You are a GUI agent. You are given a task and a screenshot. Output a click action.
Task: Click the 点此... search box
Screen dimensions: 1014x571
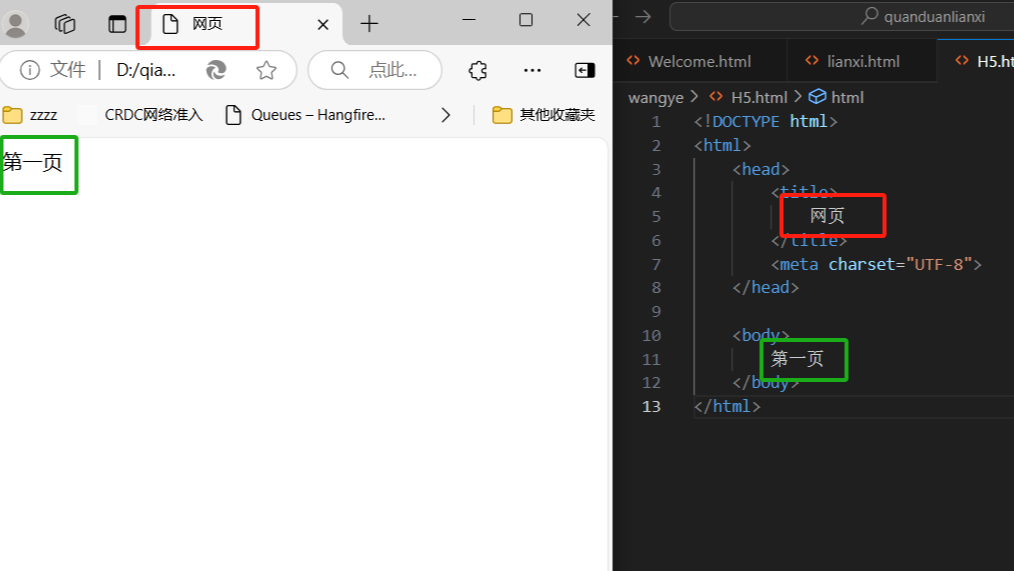point(375,70)
